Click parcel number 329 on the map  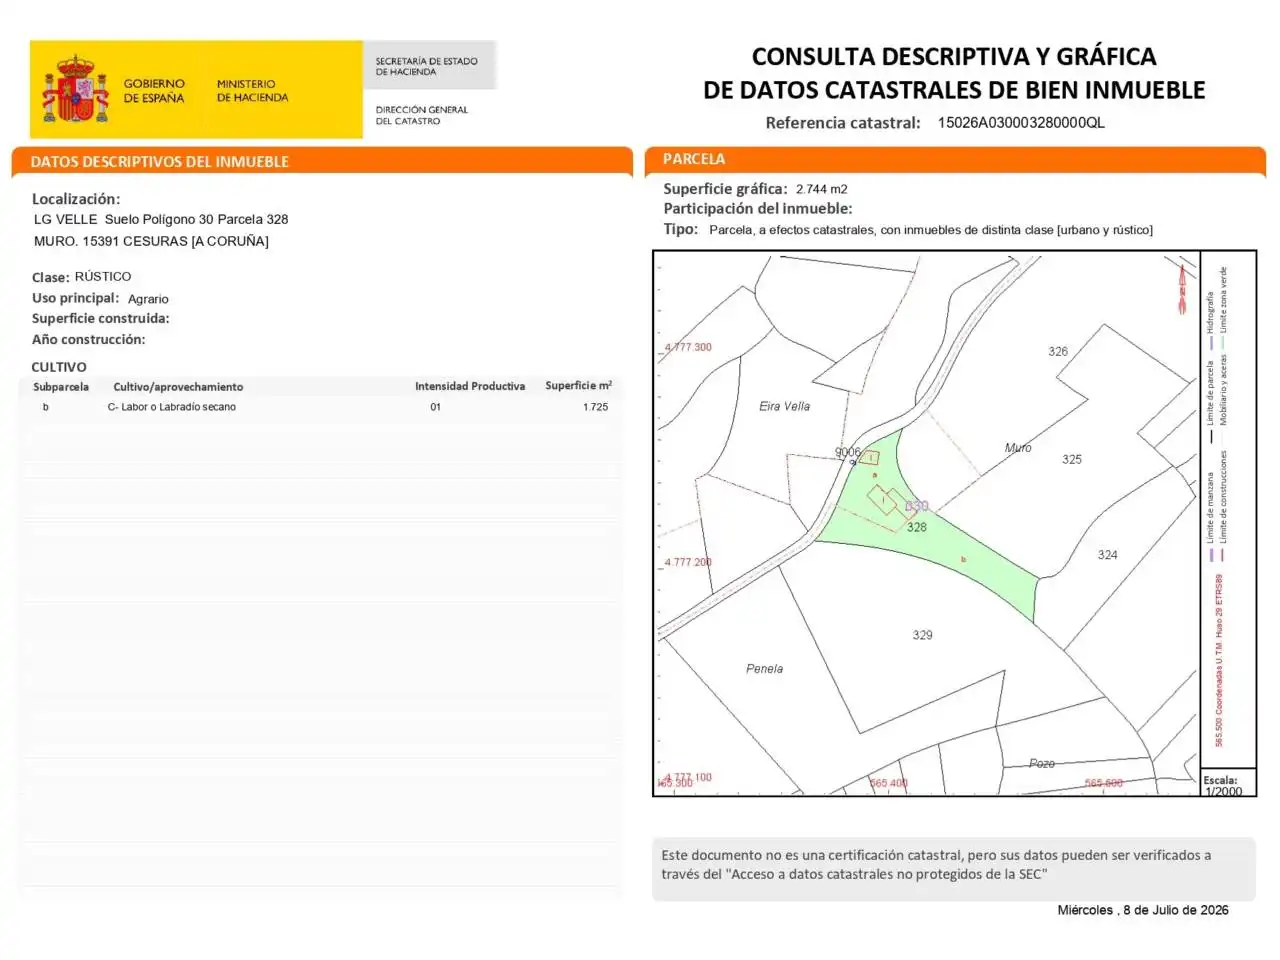(923, 635)
